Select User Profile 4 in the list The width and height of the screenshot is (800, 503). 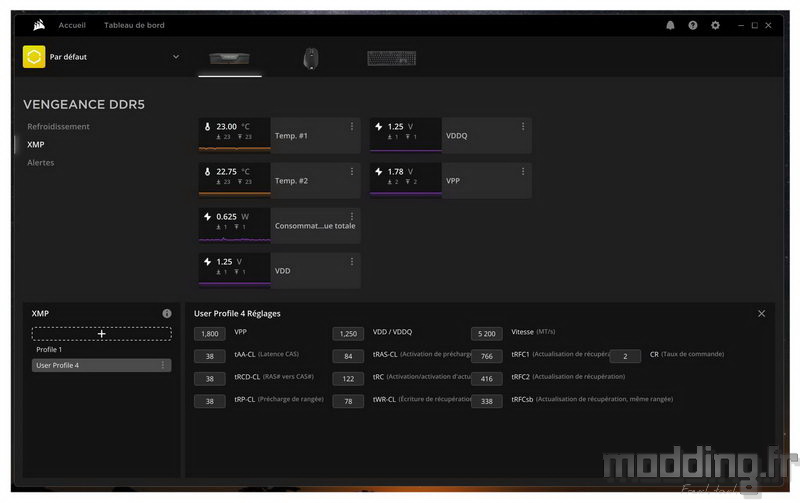(x=102, y=365)
